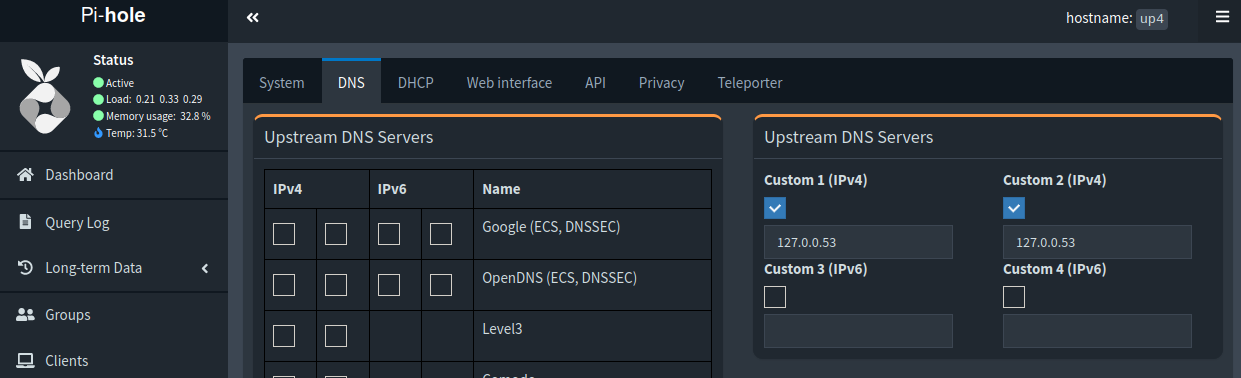Open Dashboard via home icon
The height and width of the screenshot is (378, 1241).
[26, 175]
